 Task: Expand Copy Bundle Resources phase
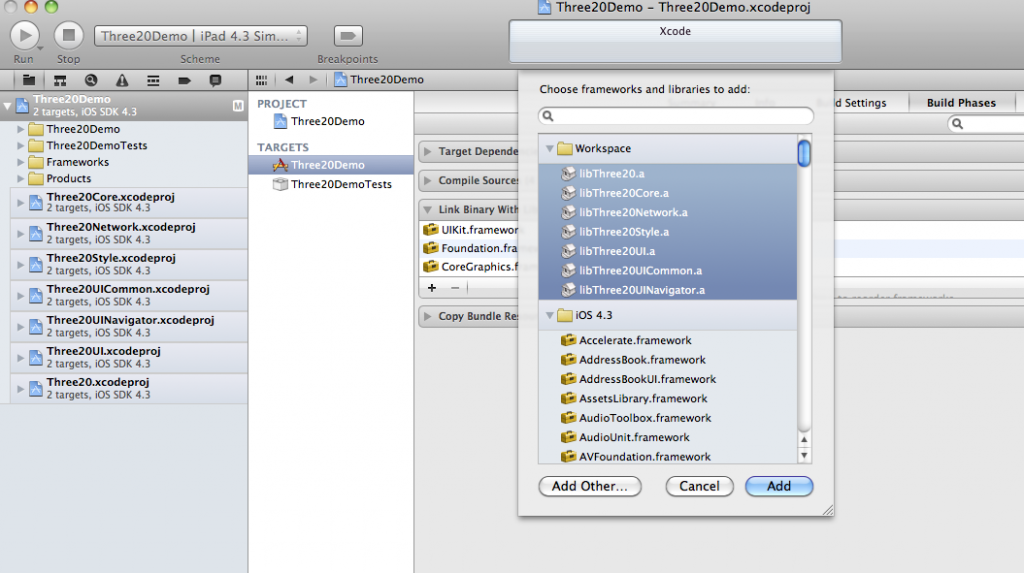click(427, 316)
